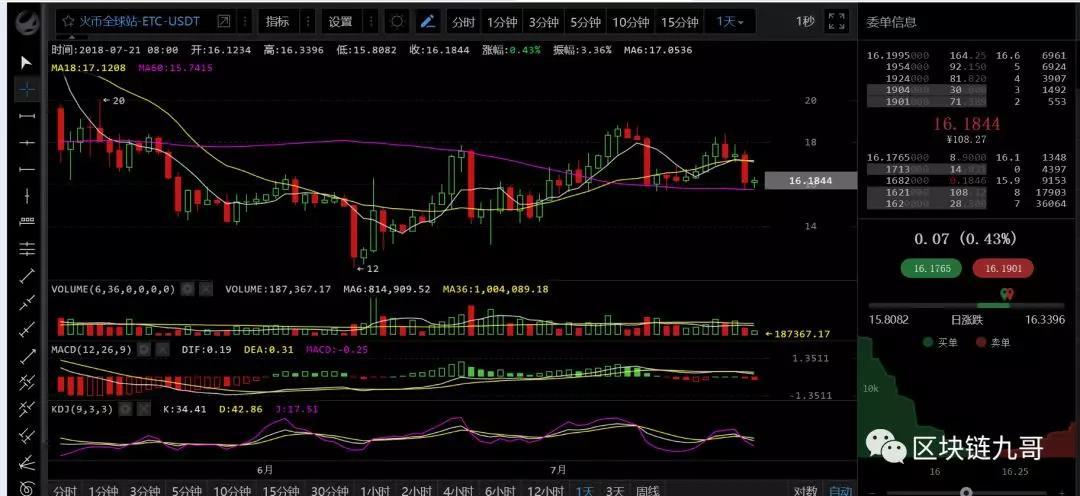Select the crosshair cursor tool

(27, 90)
